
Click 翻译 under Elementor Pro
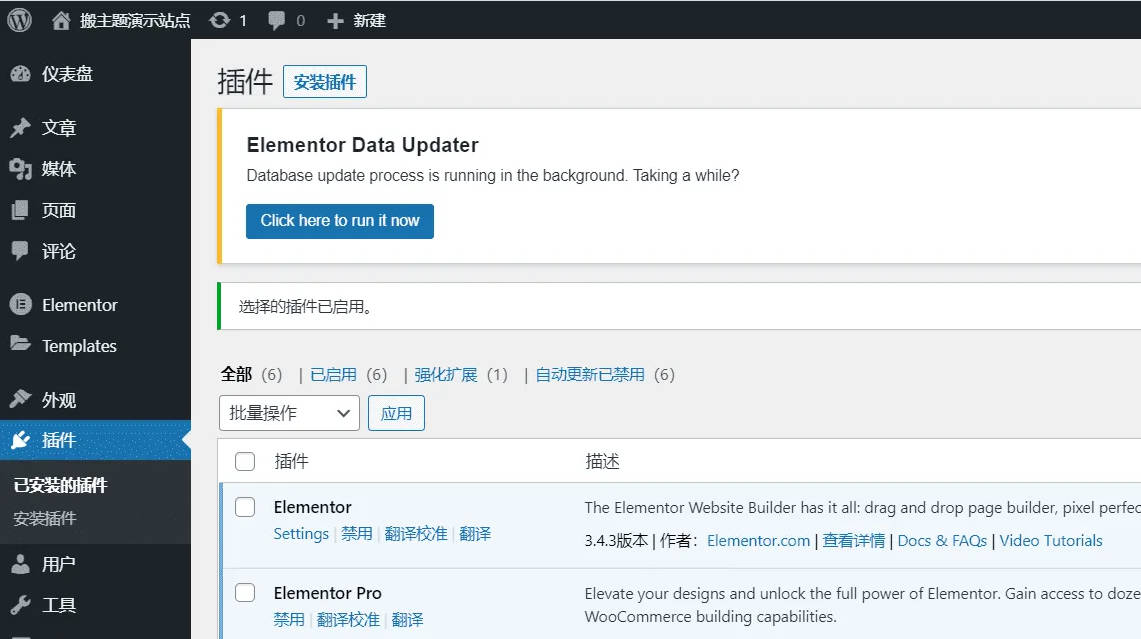(408, 619)
